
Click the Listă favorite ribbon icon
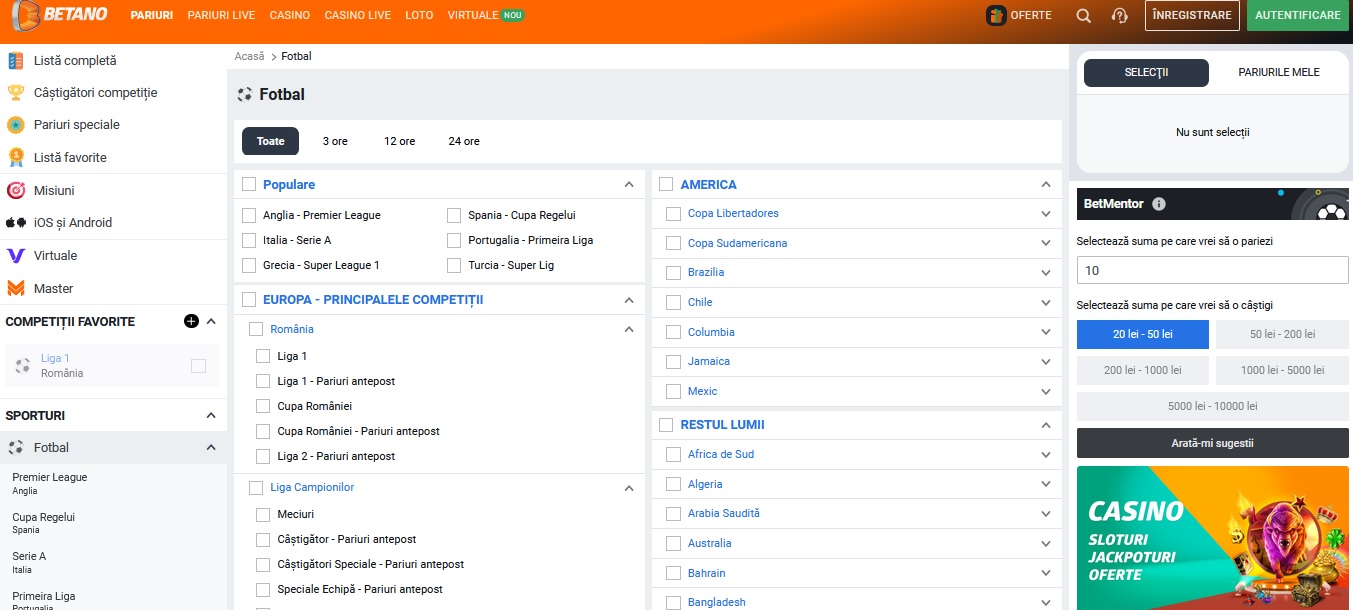tap(15, 157)
